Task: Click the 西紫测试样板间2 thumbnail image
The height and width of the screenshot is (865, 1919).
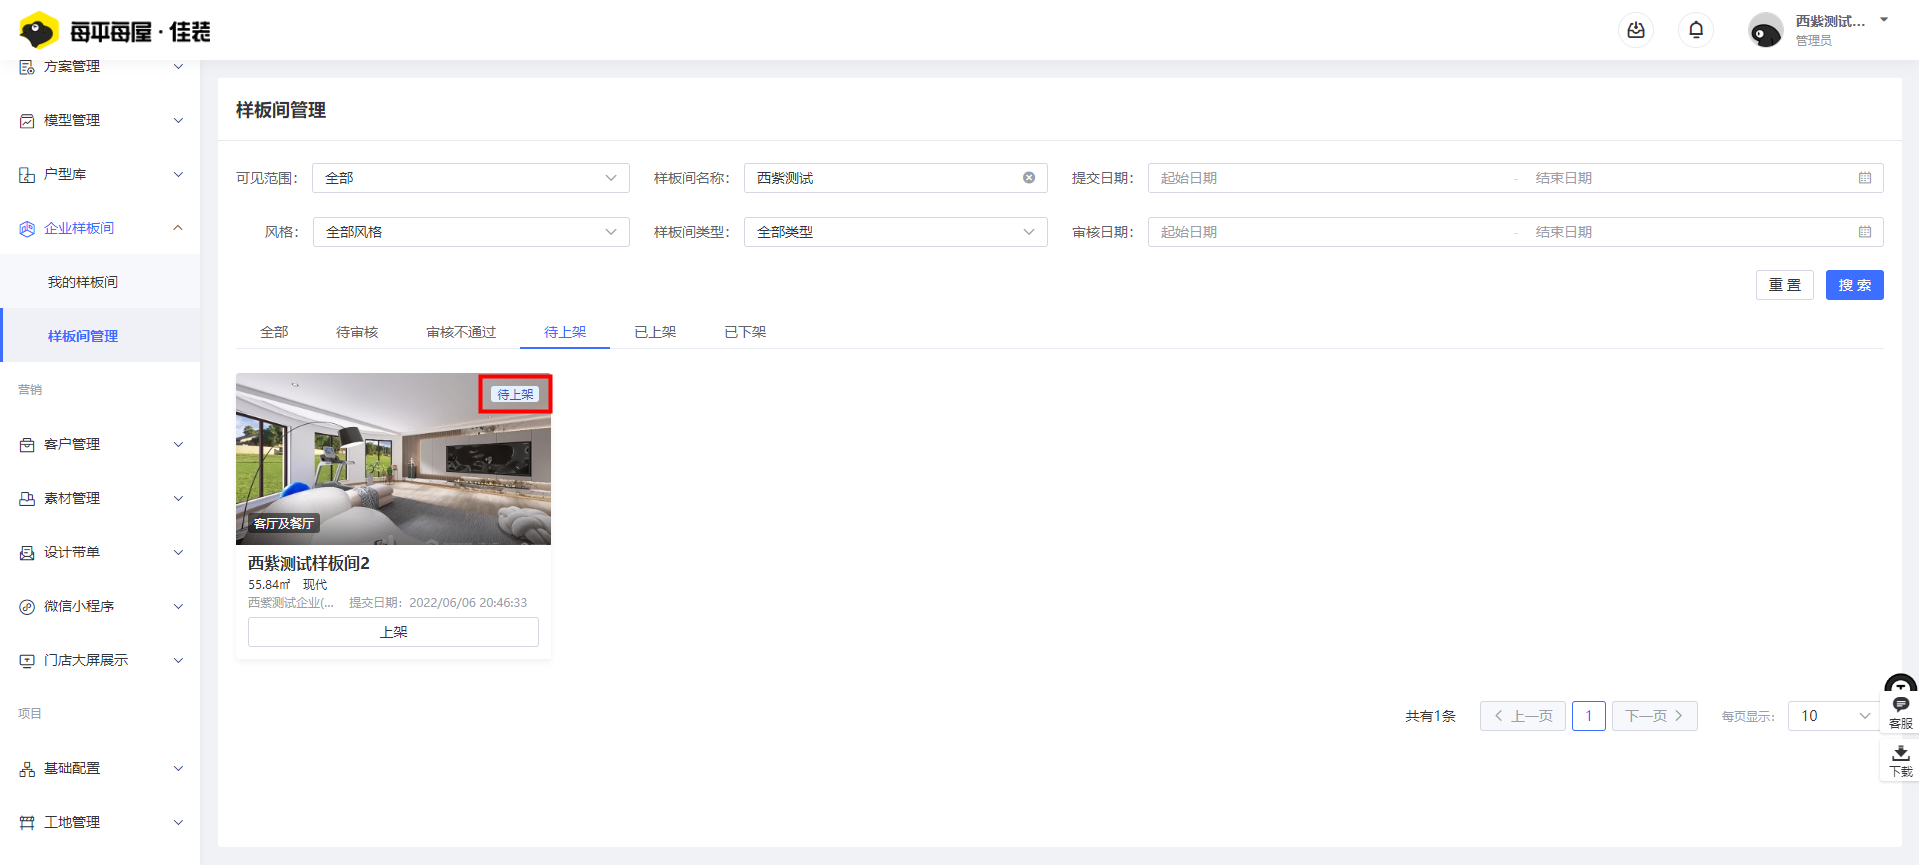Action: tap(393, 459)
